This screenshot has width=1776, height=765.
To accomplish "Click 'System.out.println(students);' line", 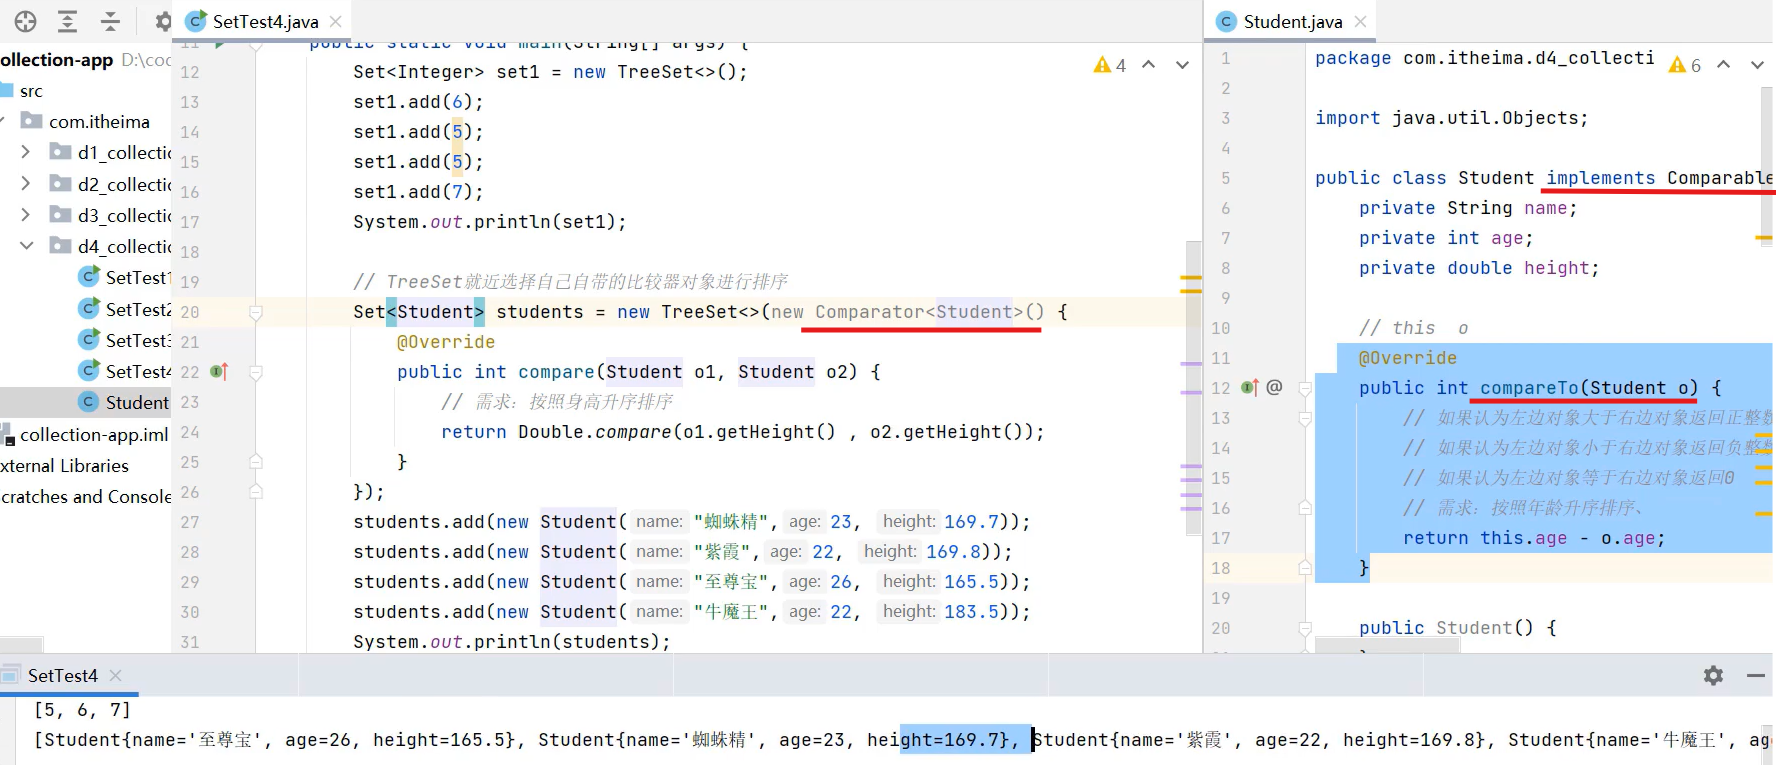I will coord(511,642).
